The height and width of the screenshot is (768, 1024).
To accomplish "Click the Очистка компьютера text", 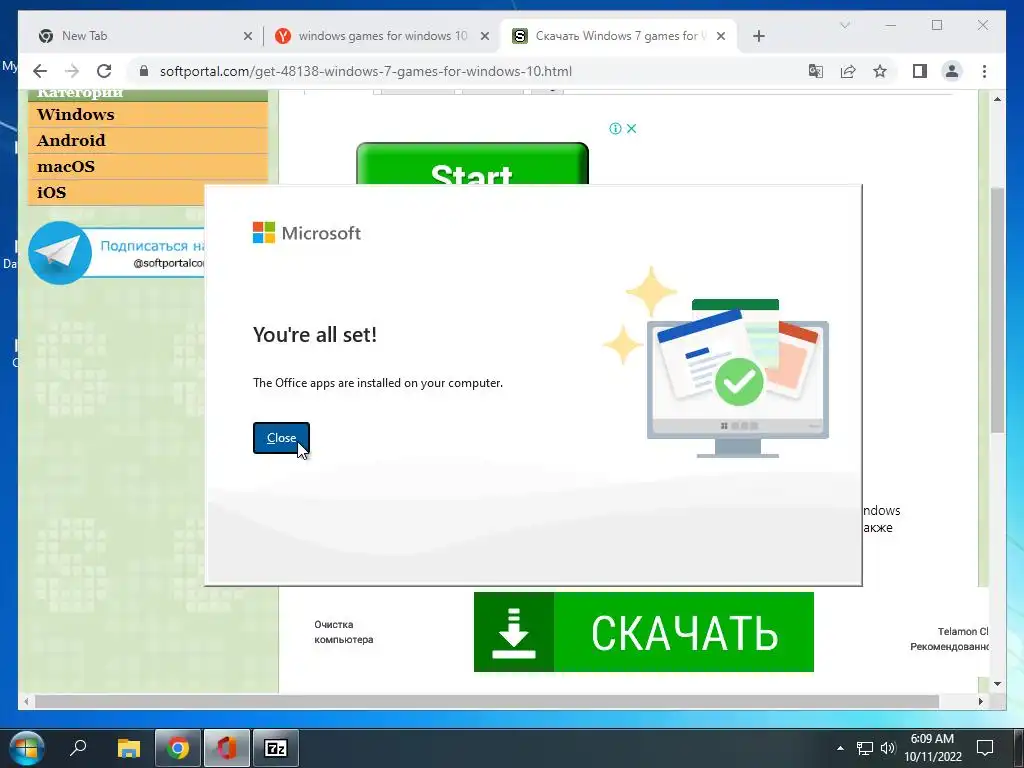I will click(x=344, y=632).
